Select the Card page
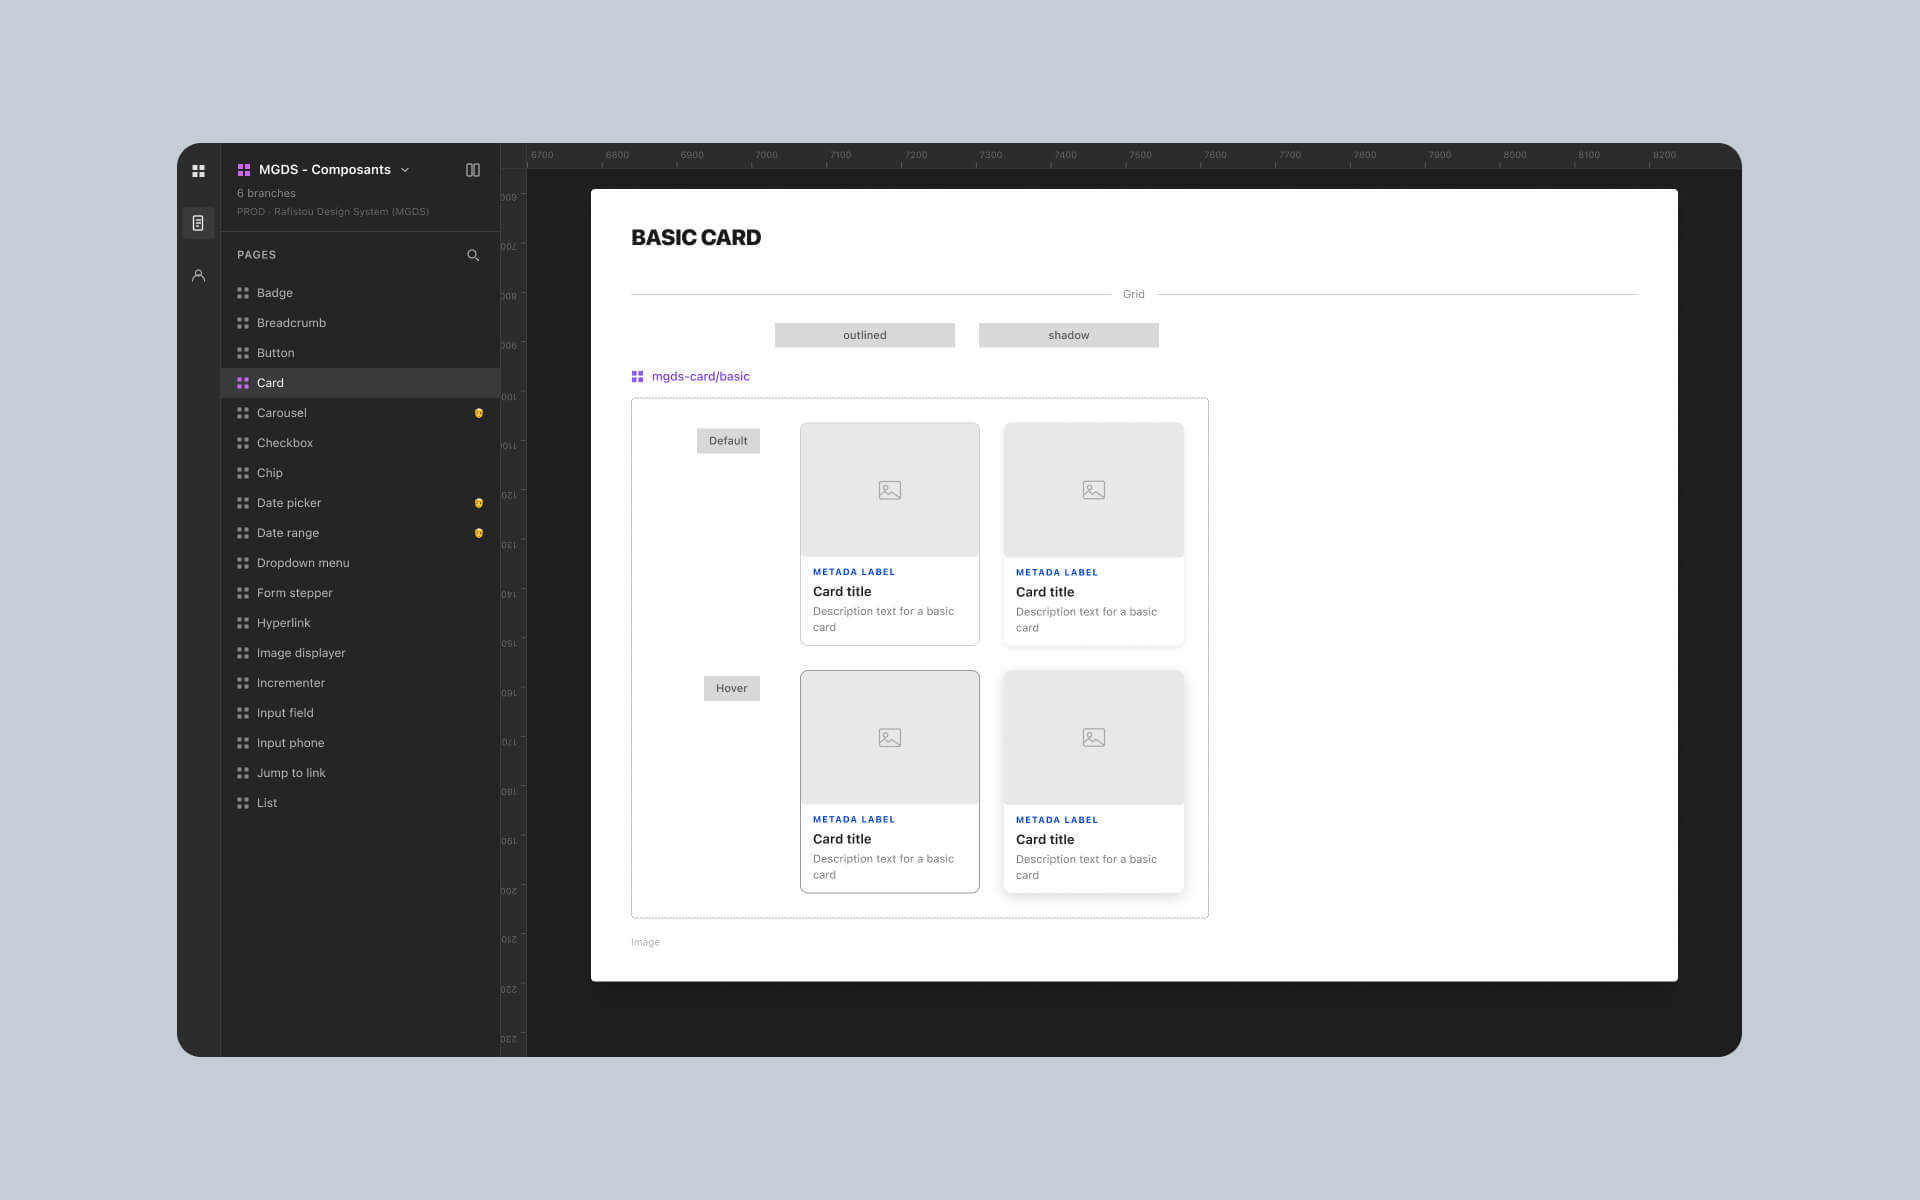Image resolution: width=1920 pixels, height=1200 pixels. point(360,383)
